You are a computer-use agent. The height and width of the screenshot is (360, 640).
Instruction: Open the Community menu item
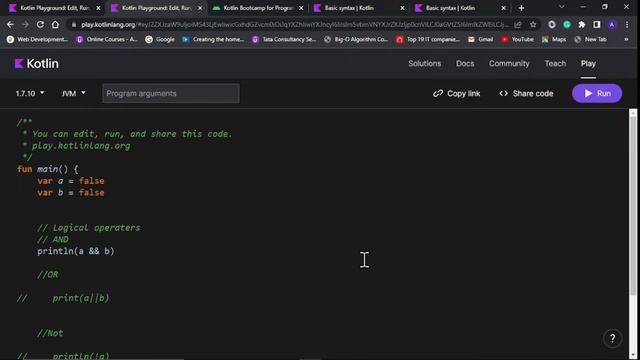(509, 64)
